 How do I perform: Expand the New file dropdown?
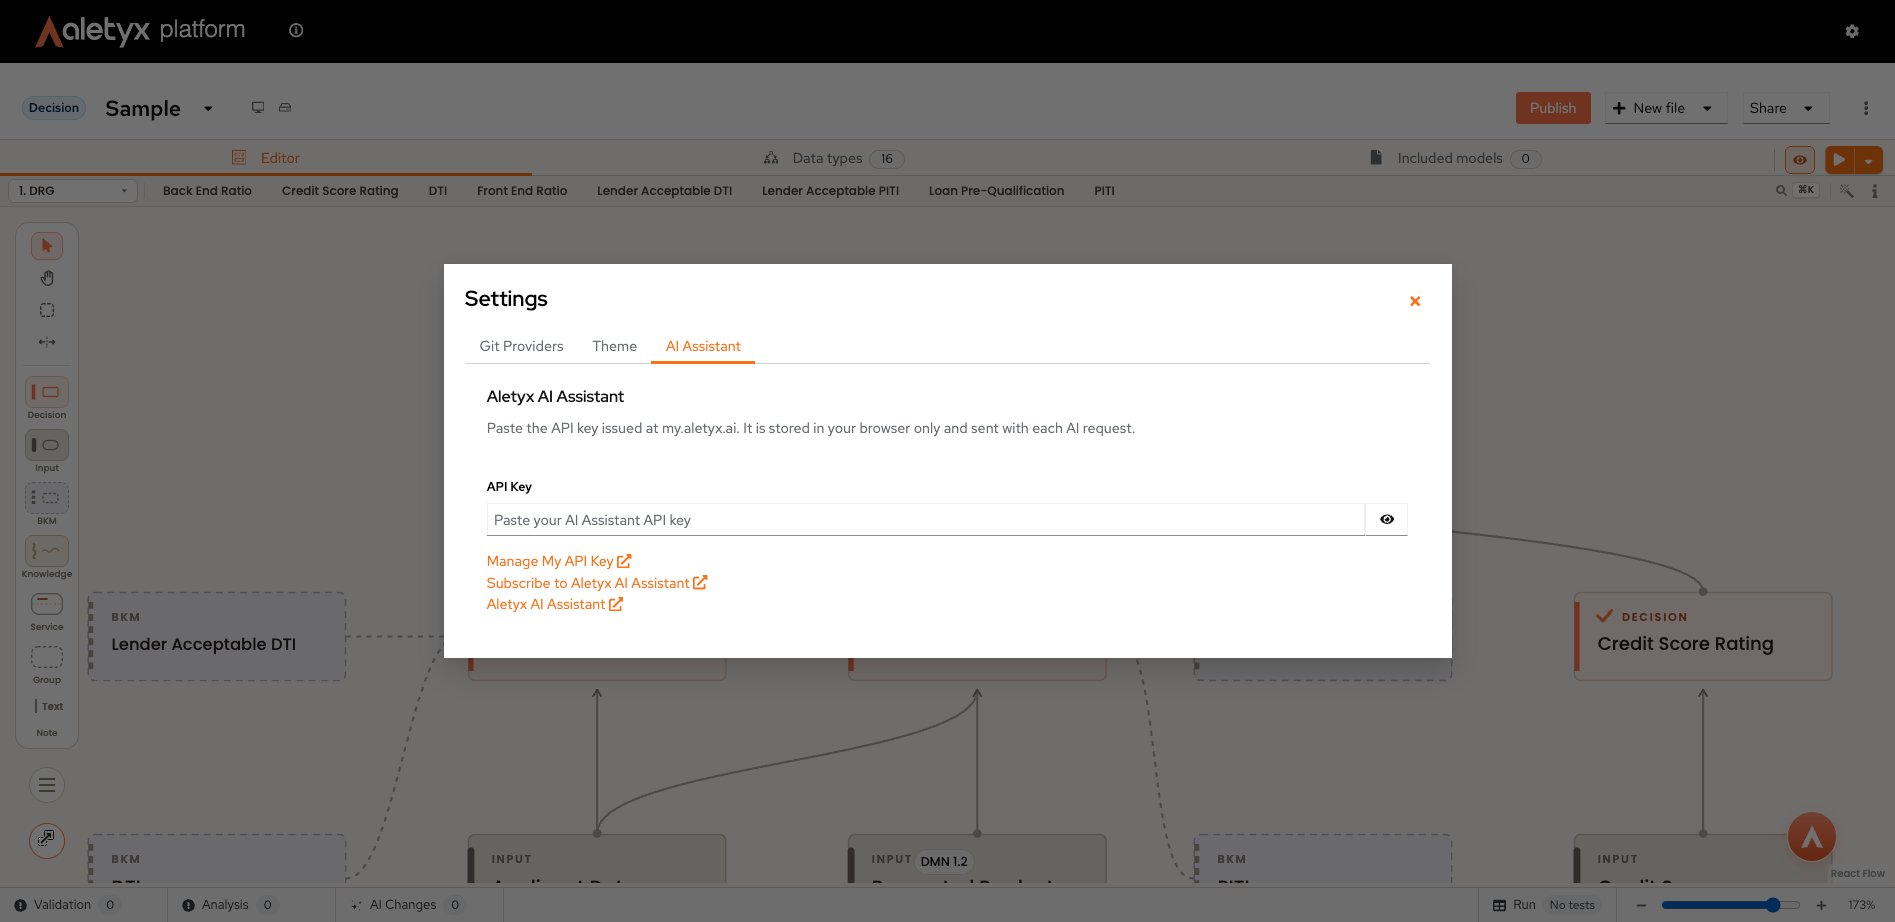(1707, 108)
